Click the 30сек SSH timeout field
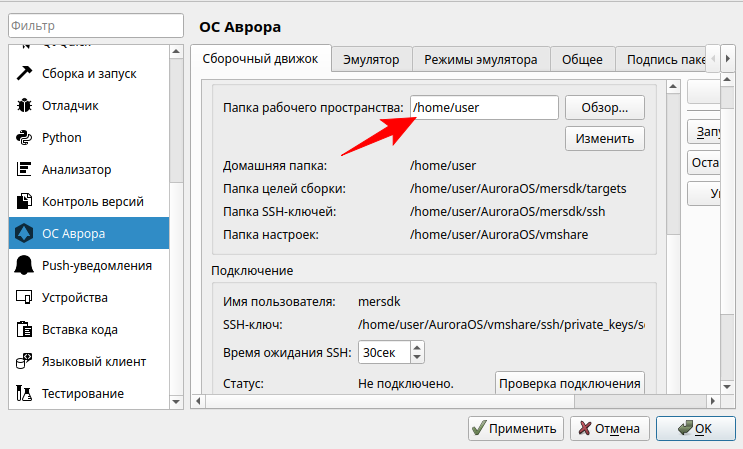743x449 pixels. (384, 352)
